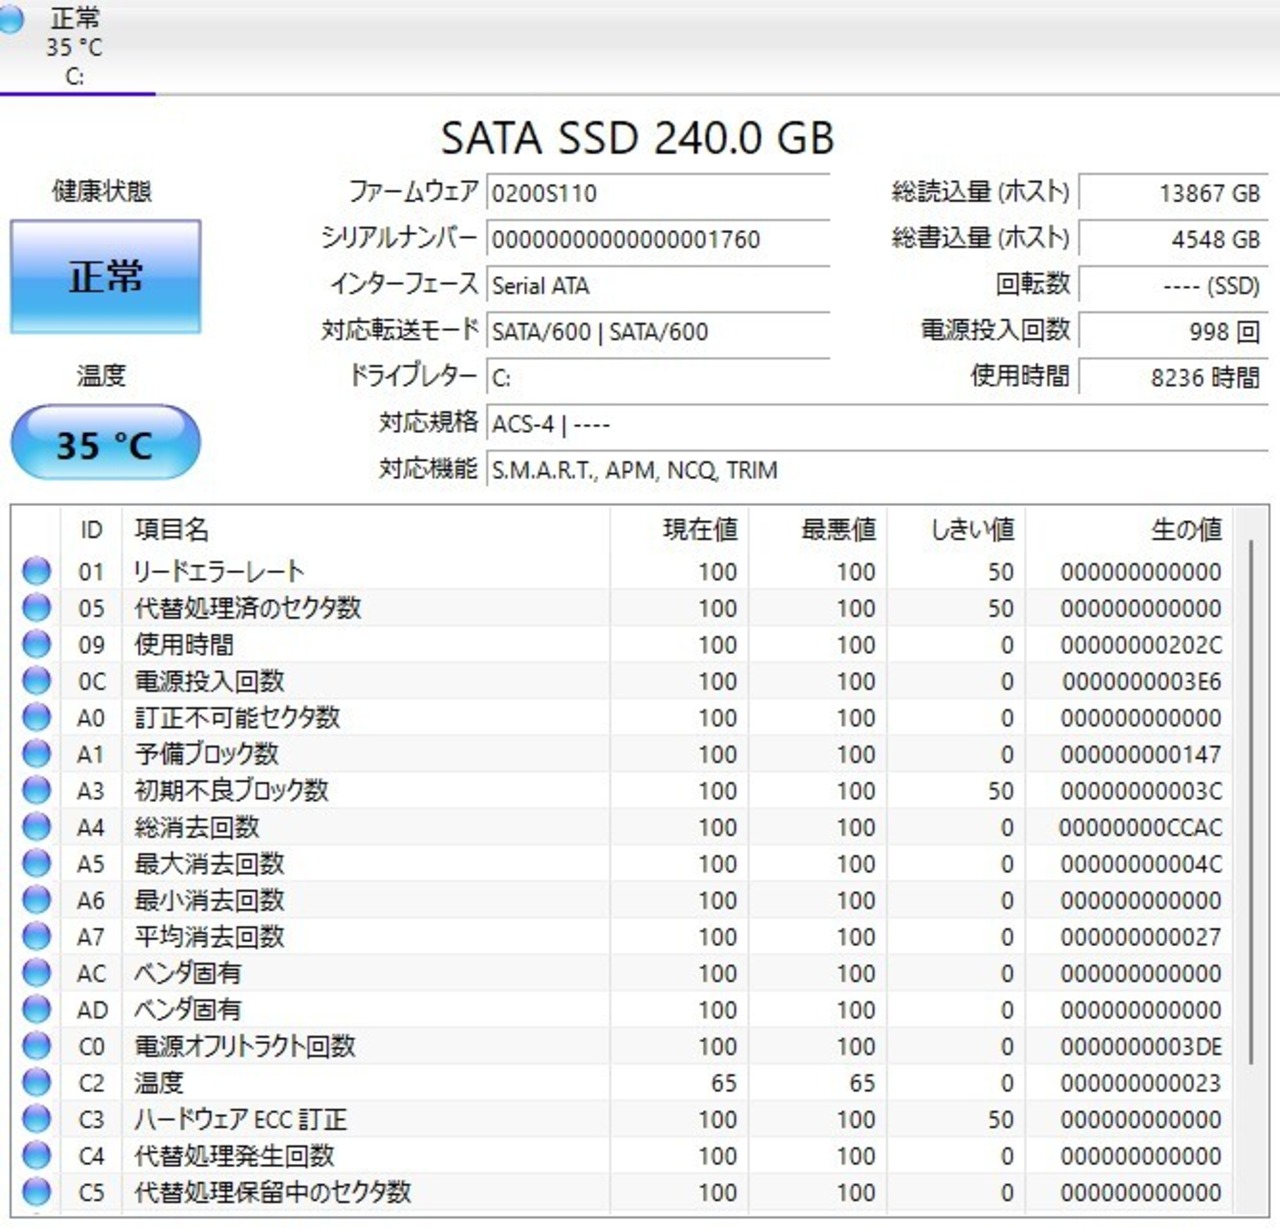Click status icon for ハードウェア ECC 訂正
The height and width of the screenshot is (1228, 1280).
pyautogui.click(x=36, y=1119)
